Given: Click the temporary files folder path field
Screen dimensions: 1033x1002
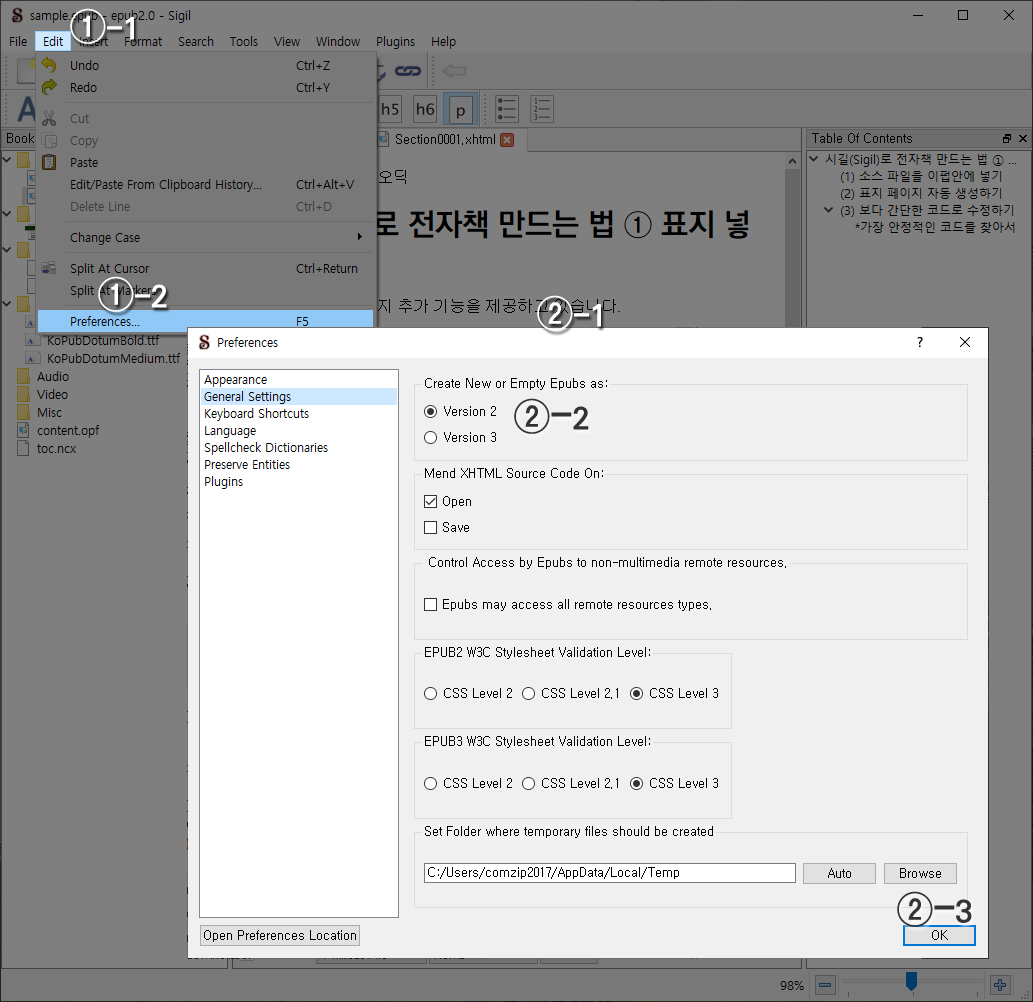Looking at the screenshot, I should pyautogui.click(x=609, y=873).
